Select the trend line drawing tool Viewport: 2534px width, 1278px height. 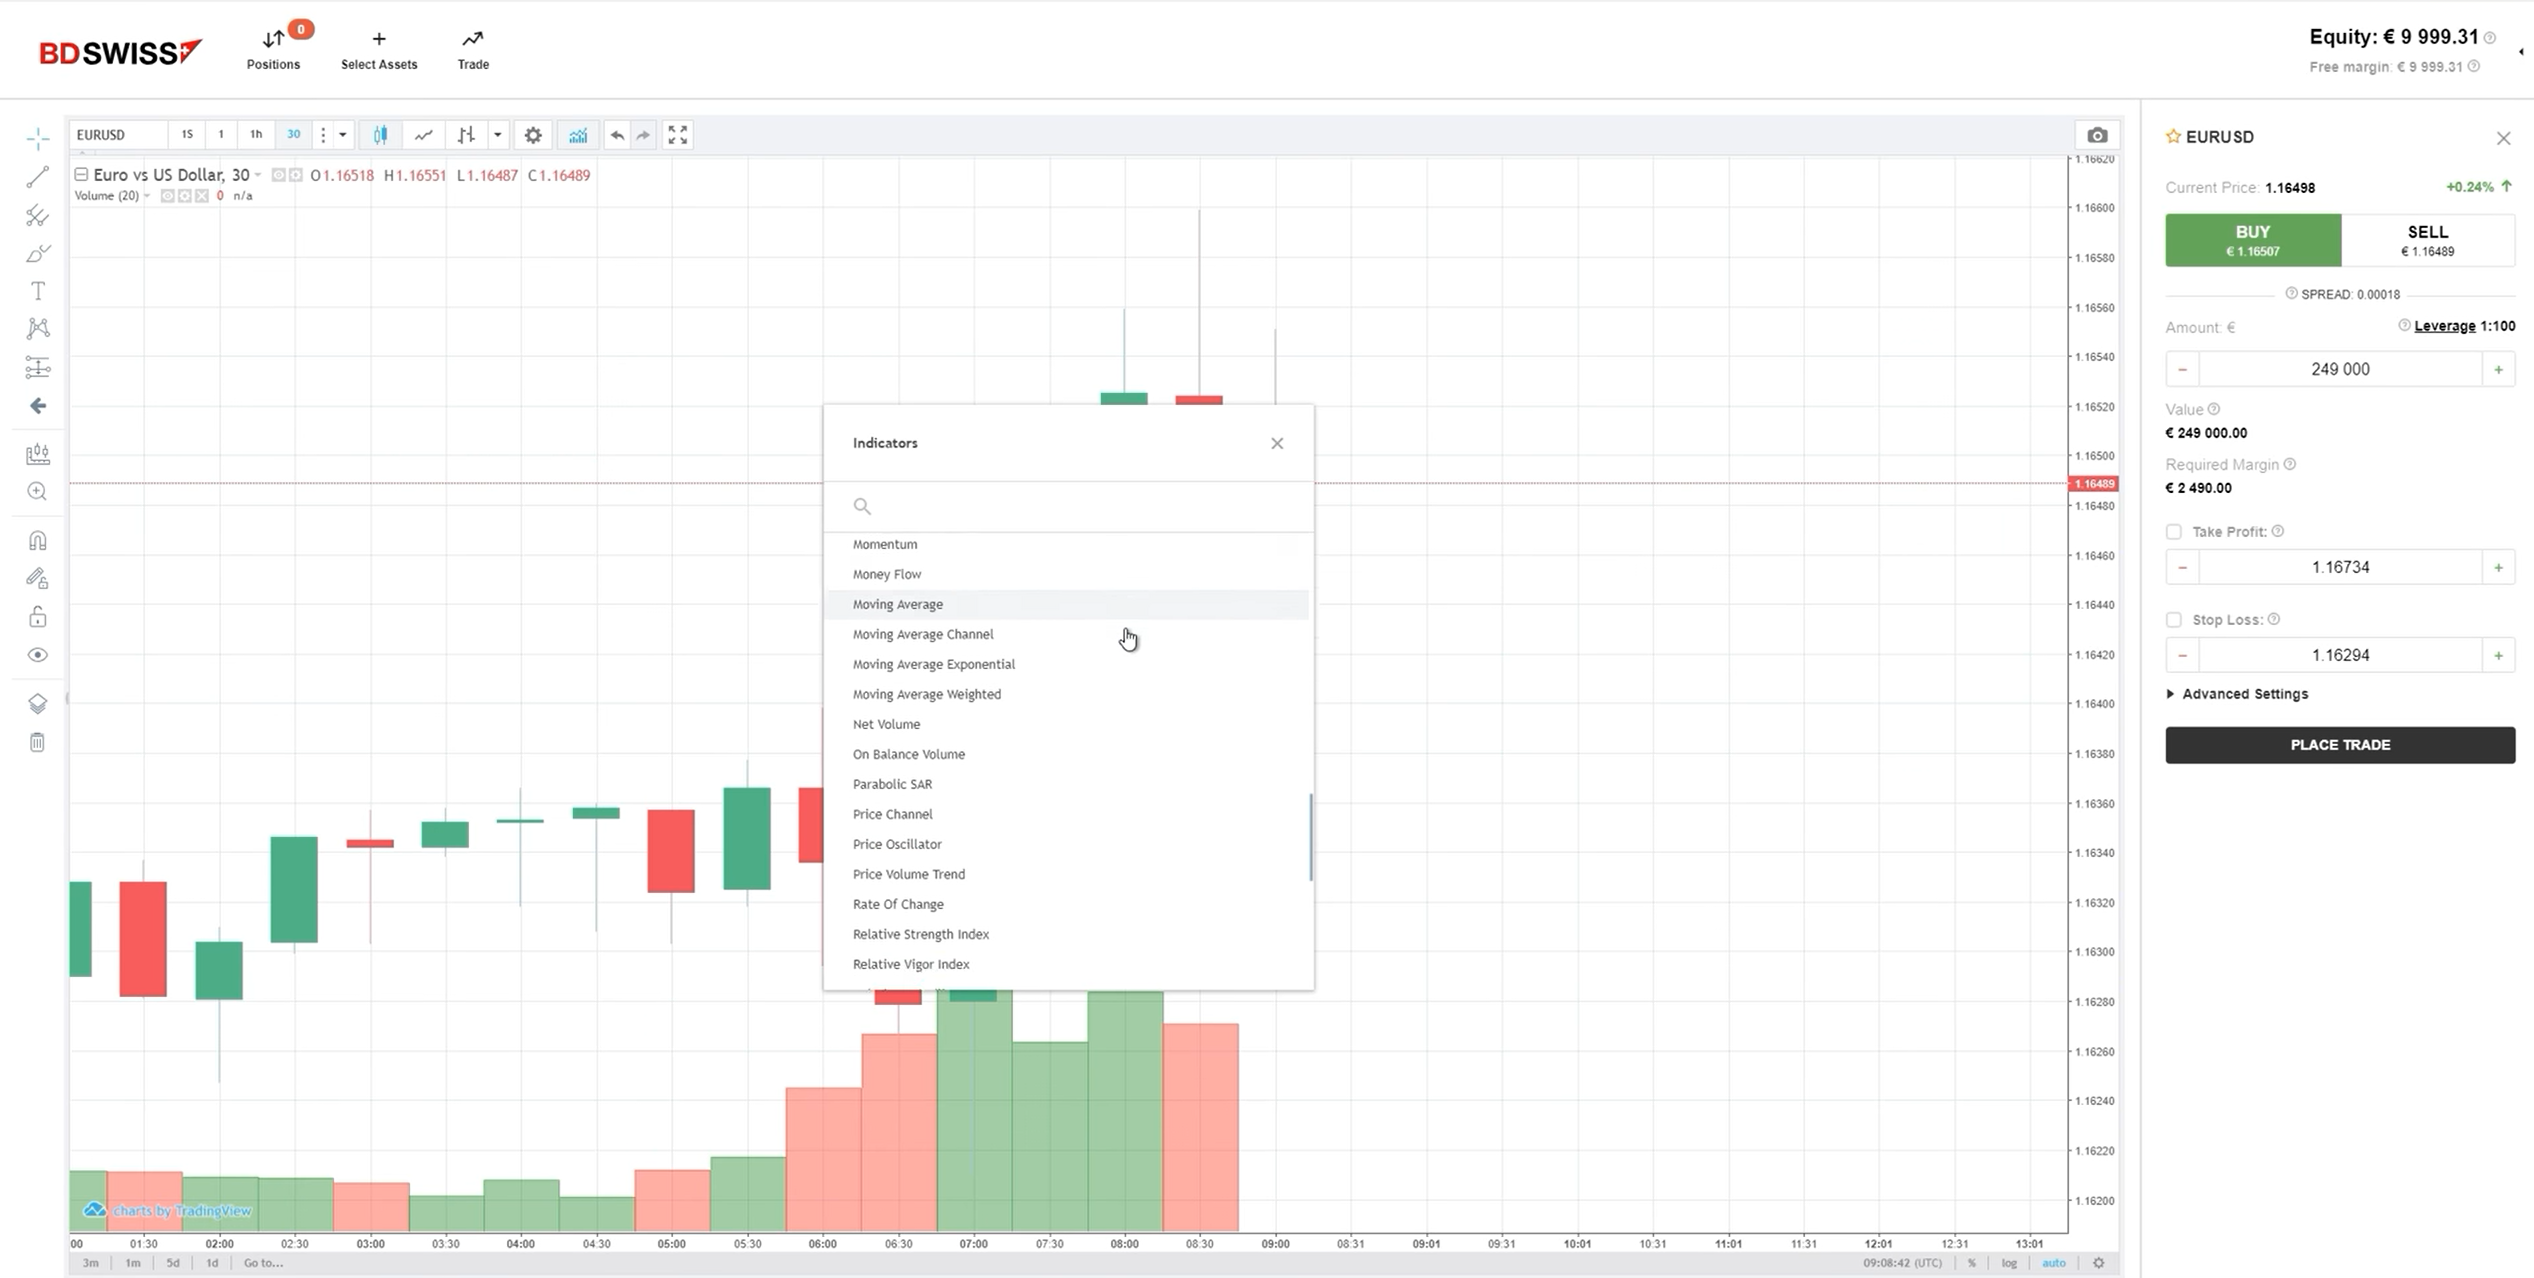(38, 177)
